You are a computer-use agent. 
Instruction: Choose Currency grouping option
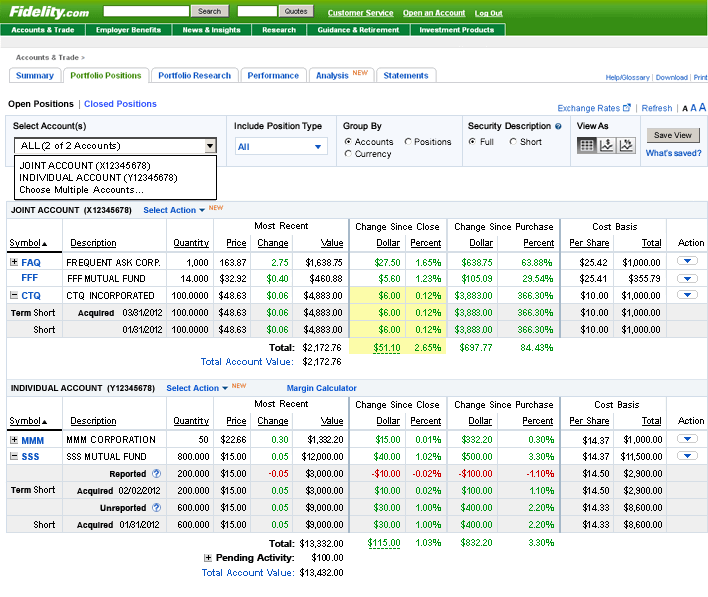point(348,154)
